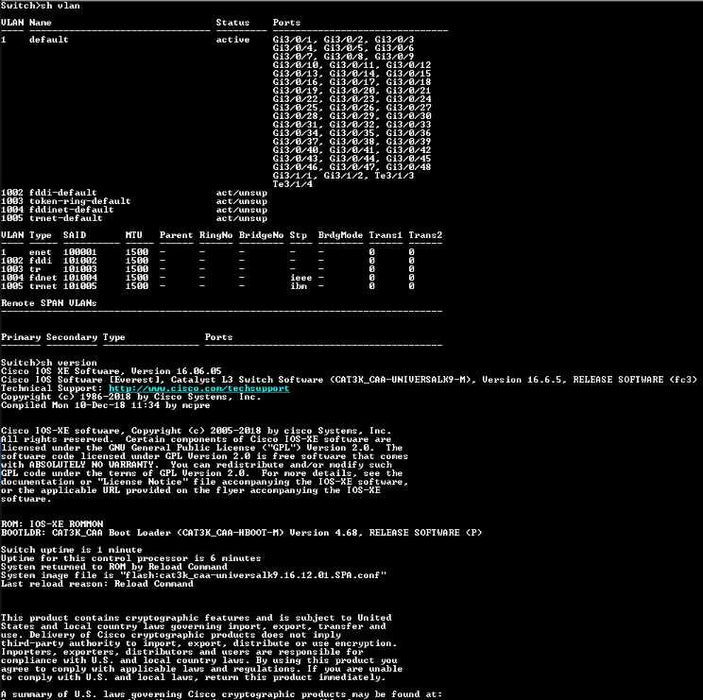Click port Gi3/0/48 in the list
703x700 pixels.
pyautogui.click(x=408, y=167)
